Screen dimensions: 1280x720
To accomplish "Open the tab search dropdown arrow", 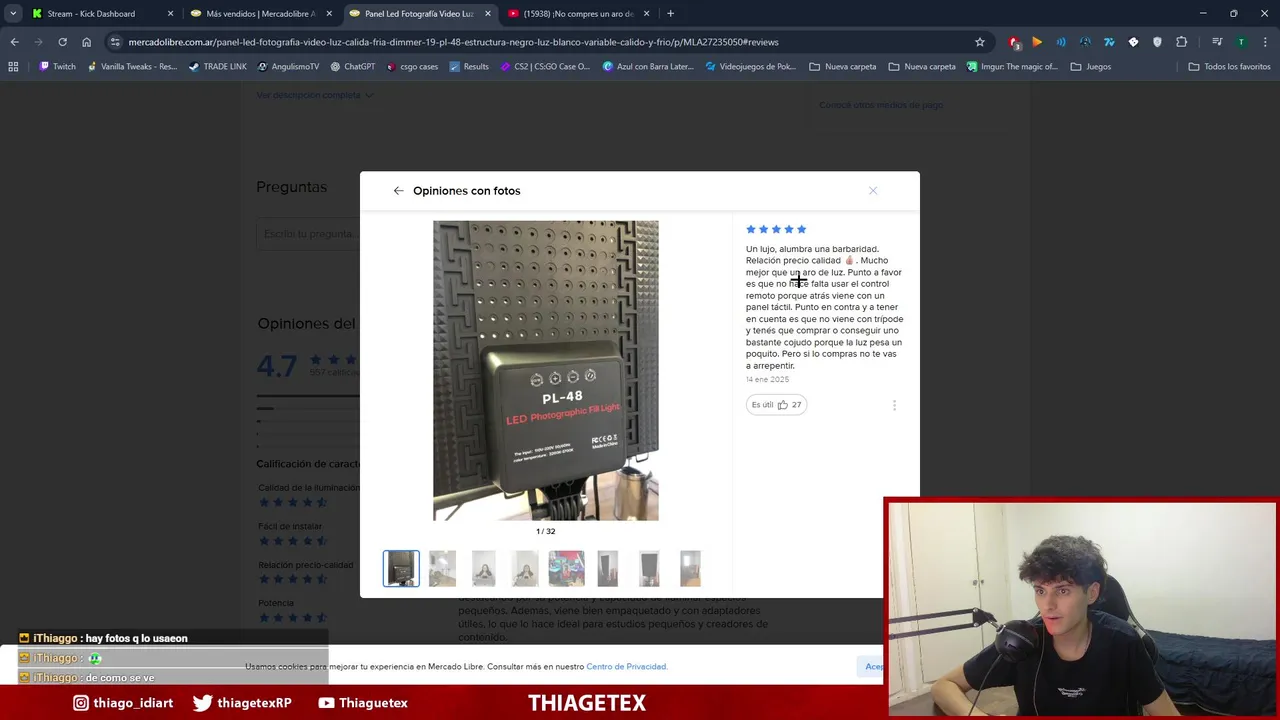I will [x=13, y=14].
